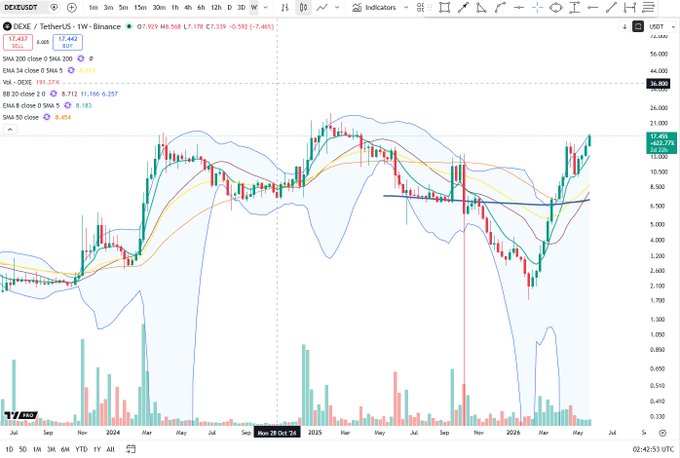The height and width of the screenshot is (458, 680).
Task: Switch to the 15m timeframe
Action: (x=140, y=7)
